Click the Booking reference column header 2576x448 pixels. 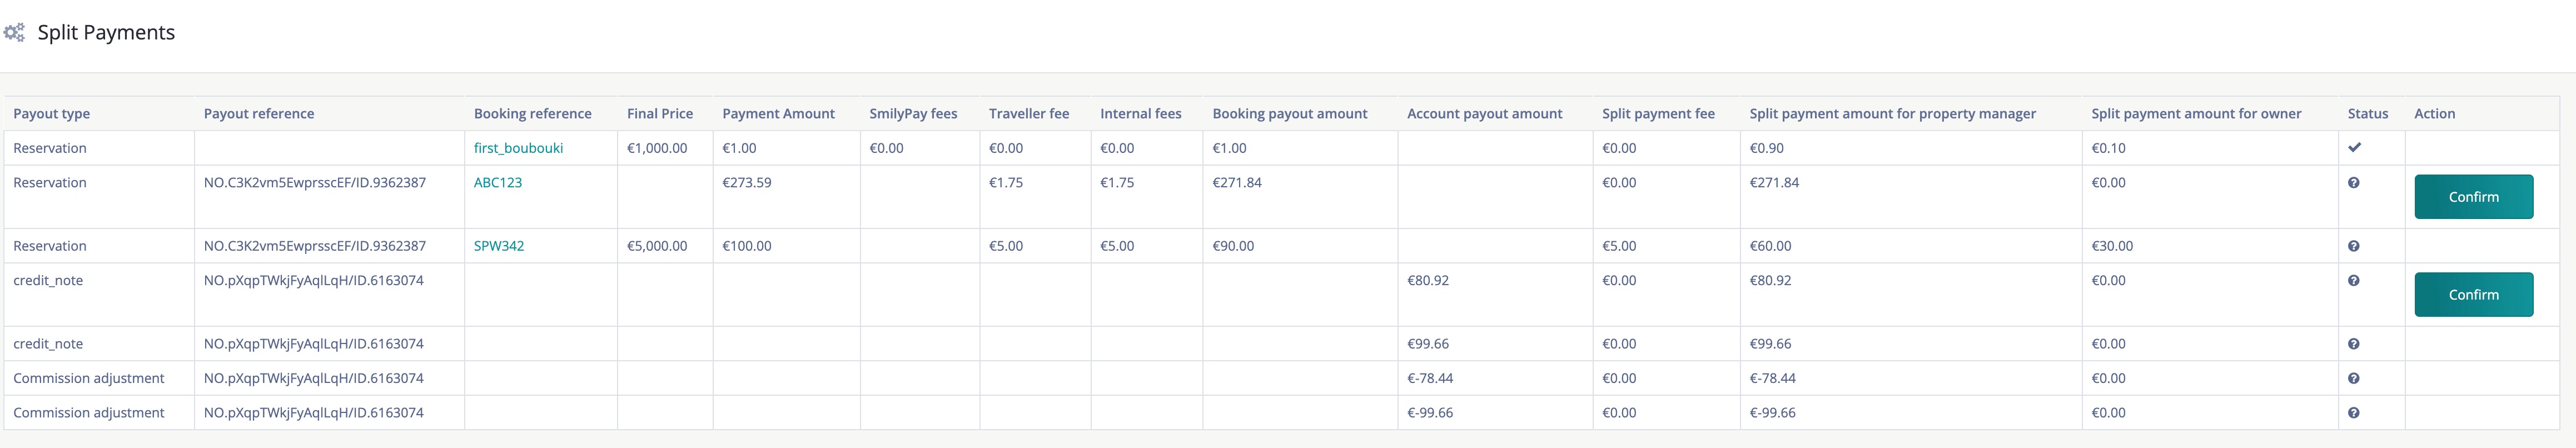tap(532, 114)
